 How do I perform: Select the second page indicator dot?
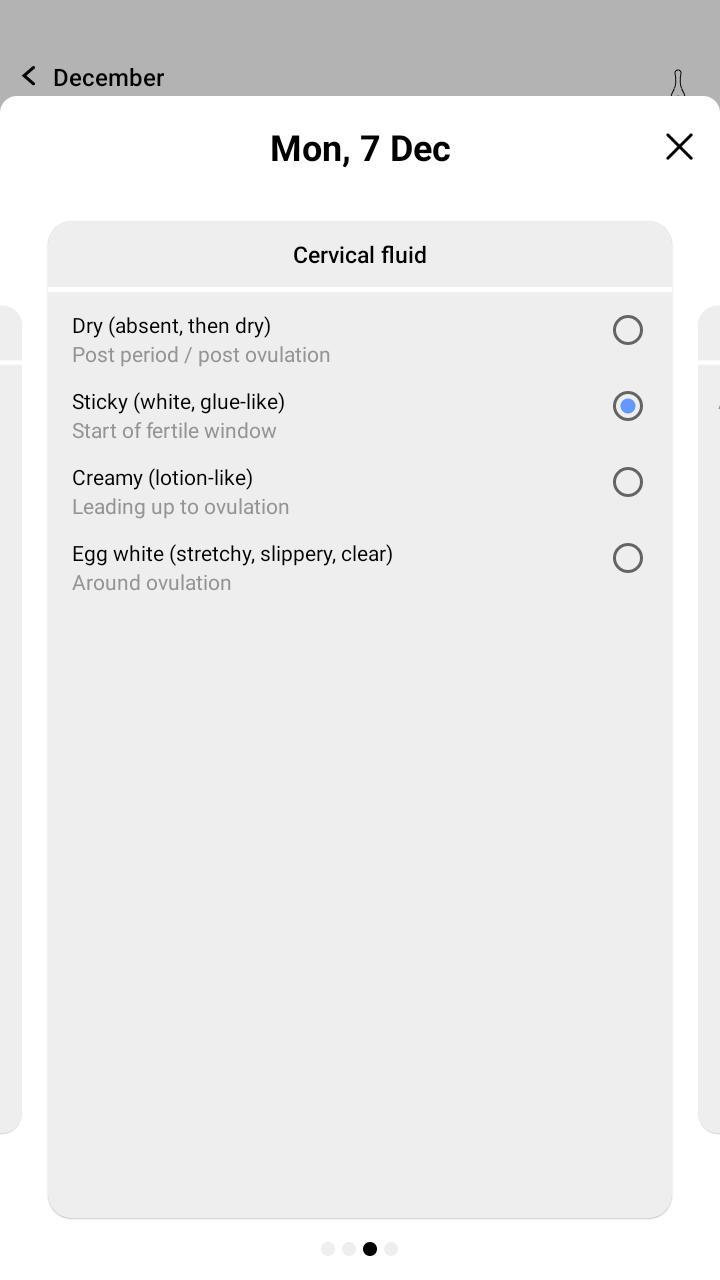[x=349, y=1248]
